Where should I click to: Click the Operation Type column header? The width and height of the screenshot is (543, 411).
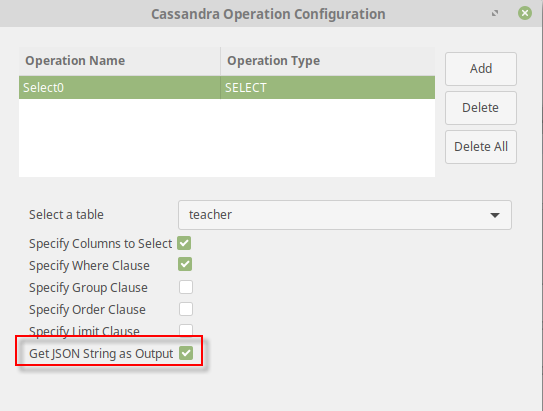click(328, 61)
